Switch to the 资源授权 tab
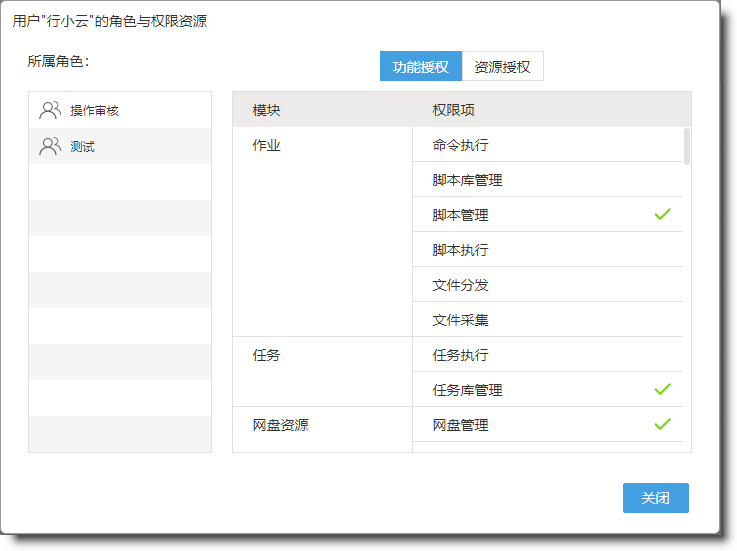 point(502,67)
